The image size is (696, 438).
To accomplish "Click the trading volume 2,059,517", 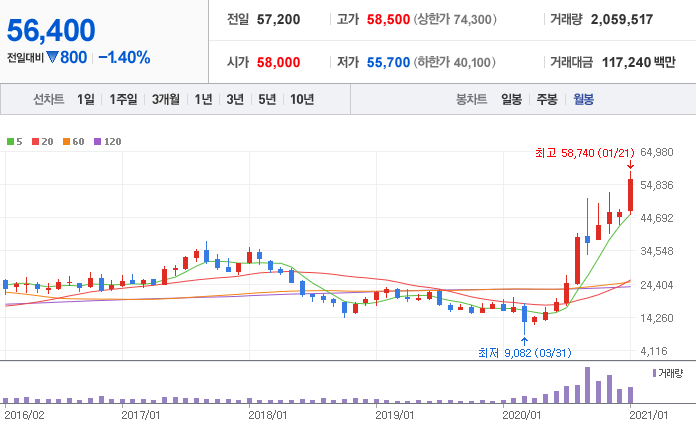I will [x=622, y=19].
